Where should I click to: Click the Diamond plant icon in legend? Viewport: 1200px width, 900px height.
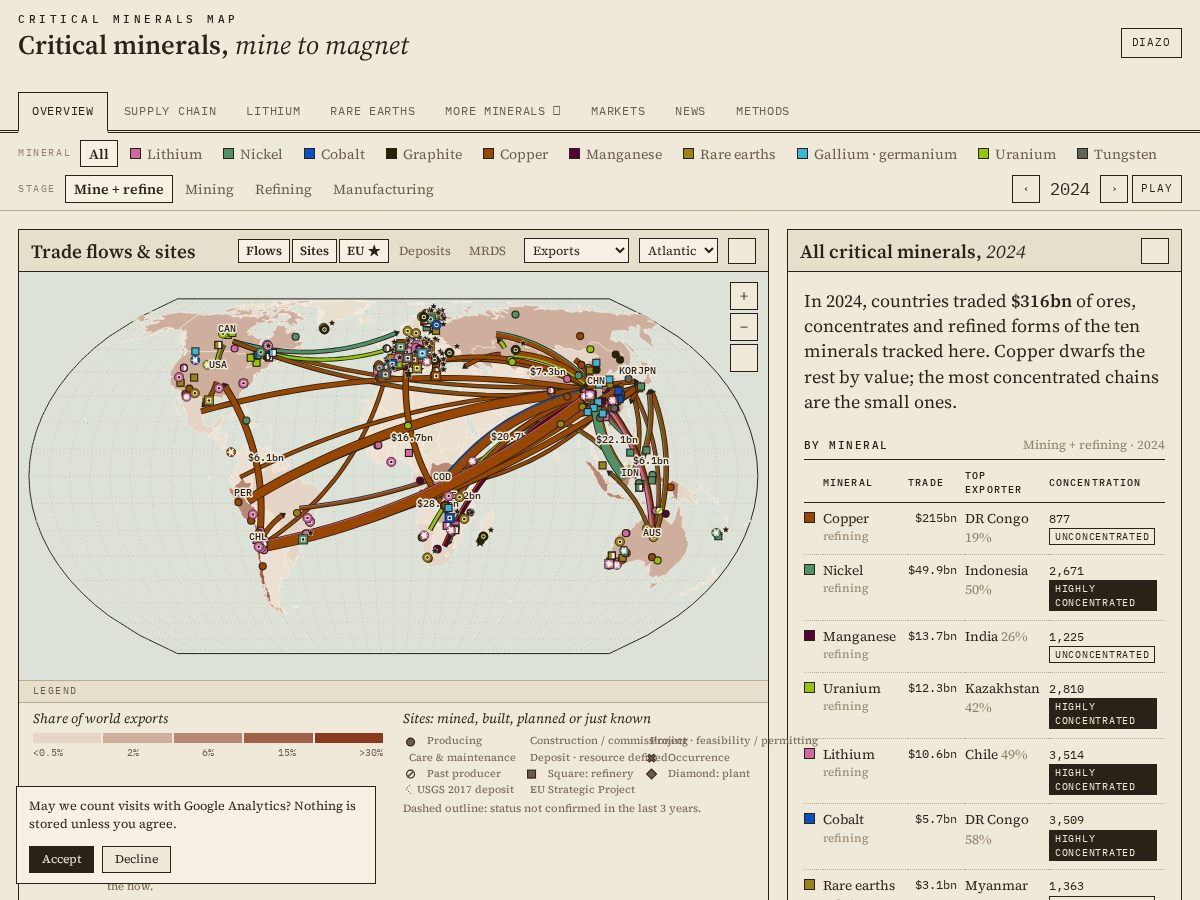(652, 774)
